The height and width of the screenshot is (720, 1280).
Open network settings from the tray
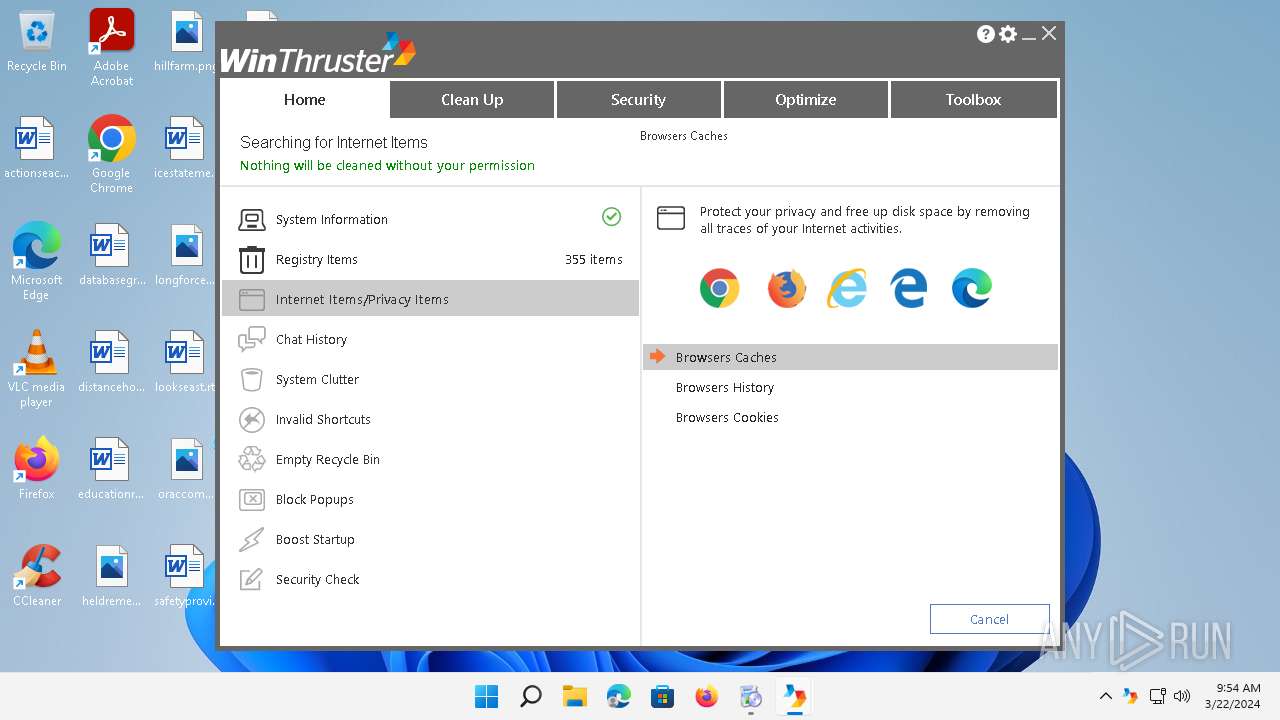[x=1157, y=696]
